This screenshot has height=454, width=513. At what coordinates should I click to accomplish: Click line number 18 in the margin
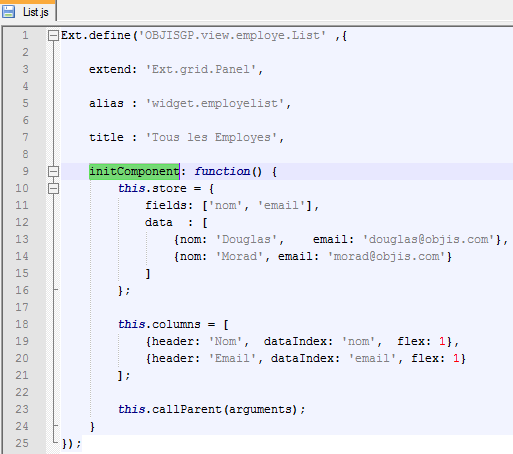point(22,324)
